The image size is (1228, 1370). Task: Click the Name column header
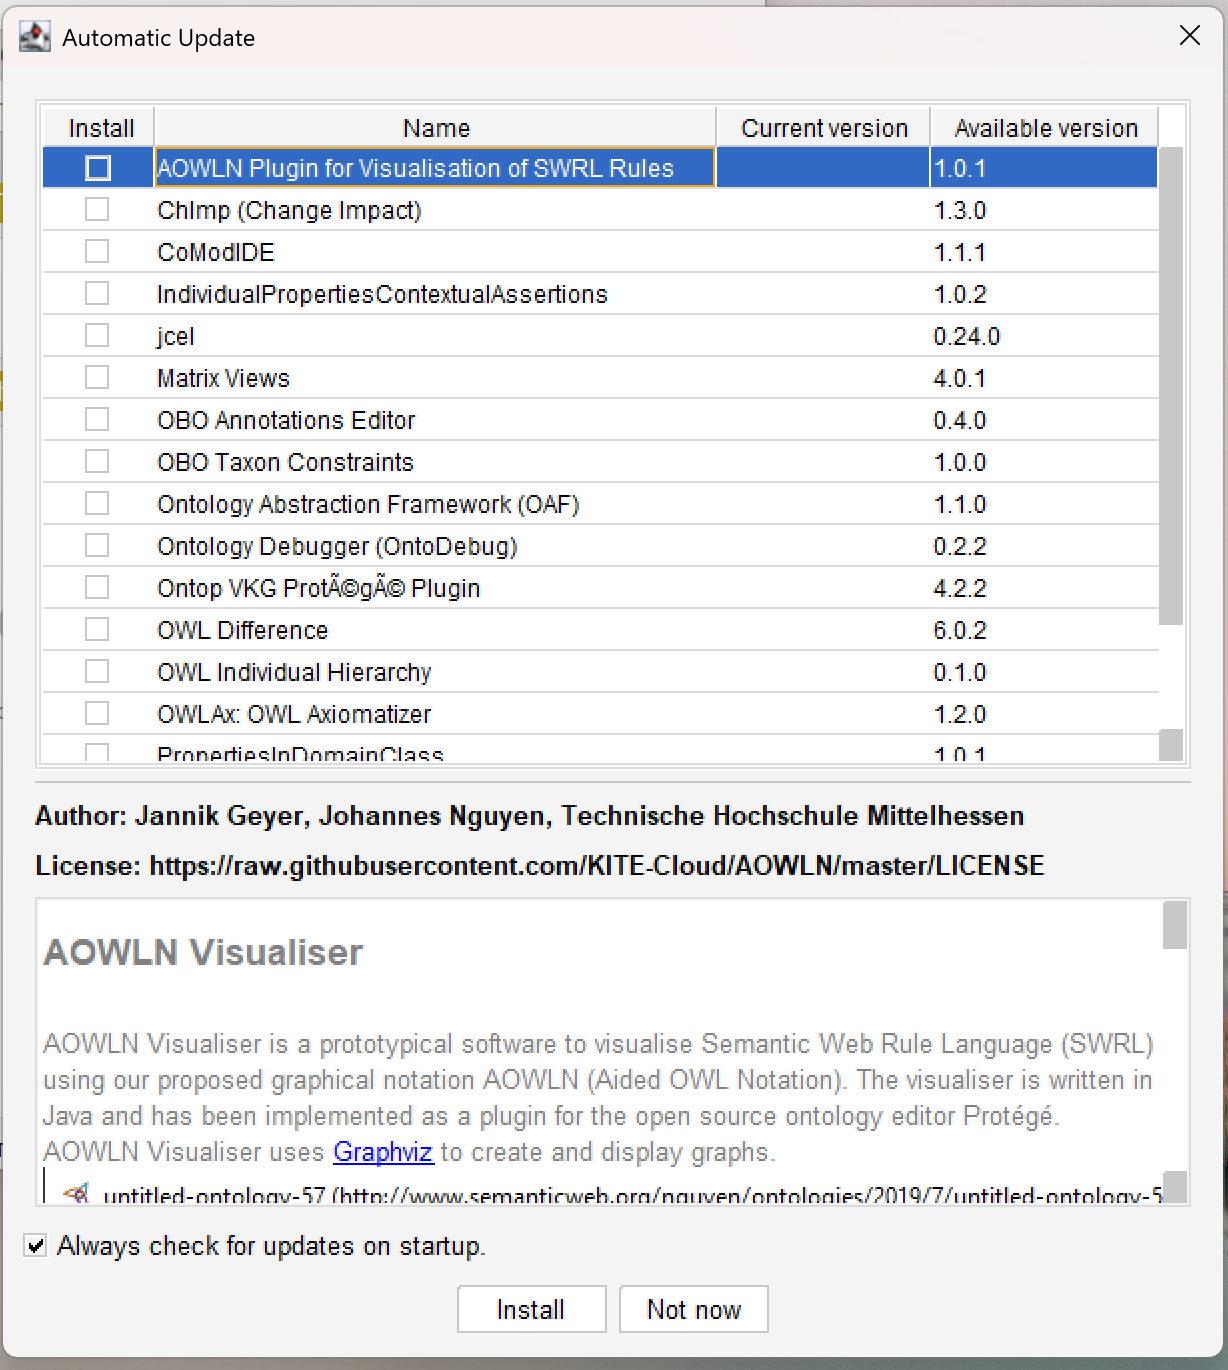point(436,128)
